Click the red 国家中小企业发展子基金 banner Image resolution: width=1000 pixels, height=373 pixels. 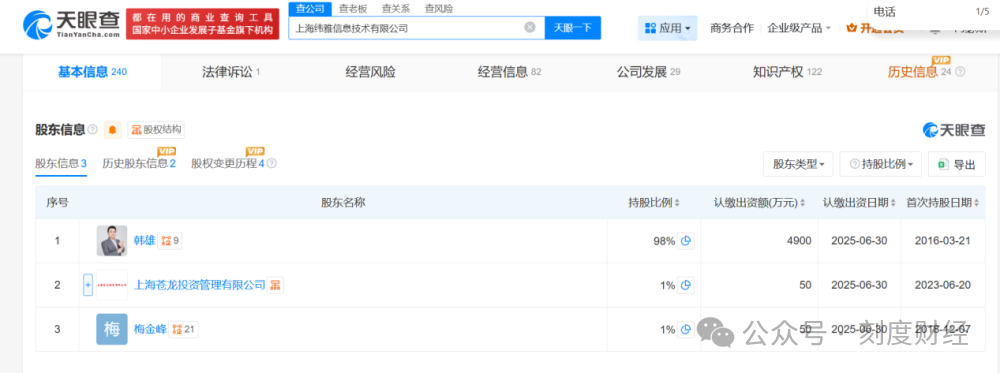click(x=202, y=24)
